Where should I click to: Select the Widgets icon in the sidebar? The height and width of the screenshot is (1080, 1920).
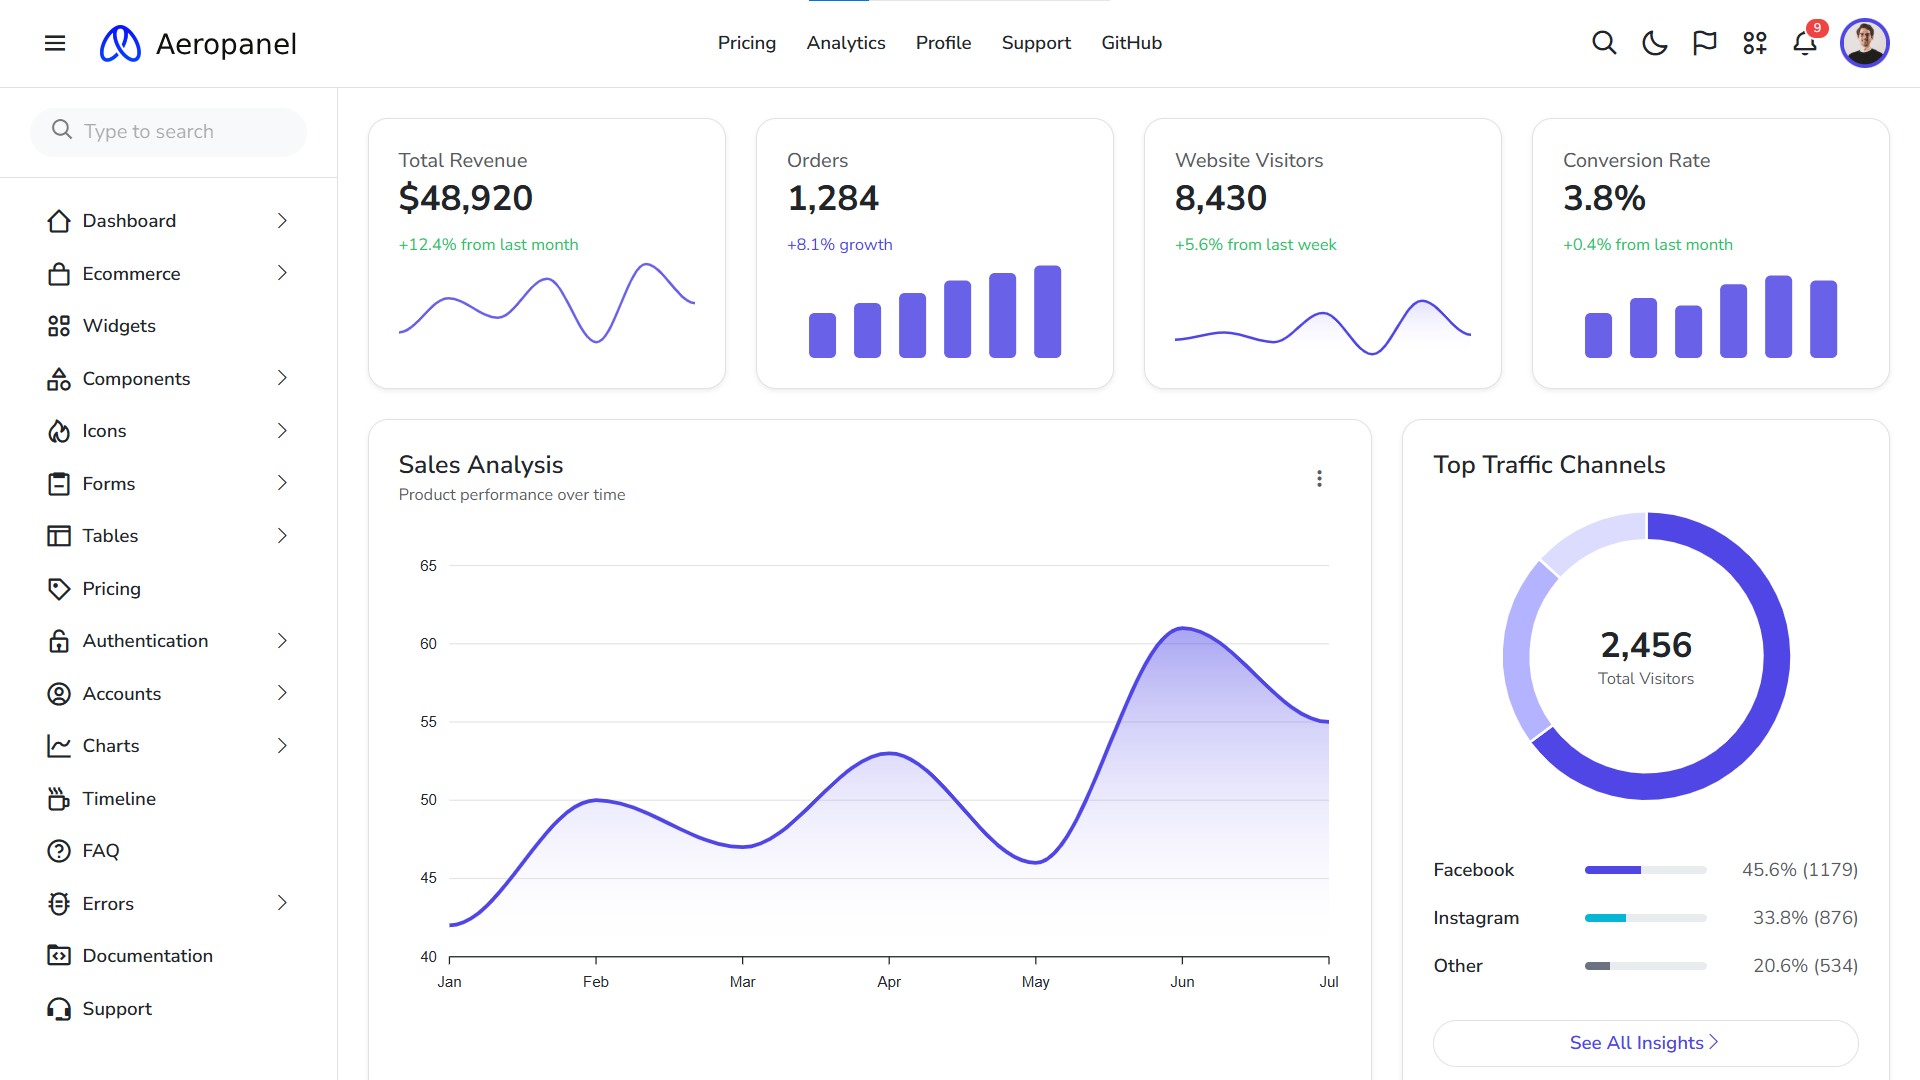point(59,325)
